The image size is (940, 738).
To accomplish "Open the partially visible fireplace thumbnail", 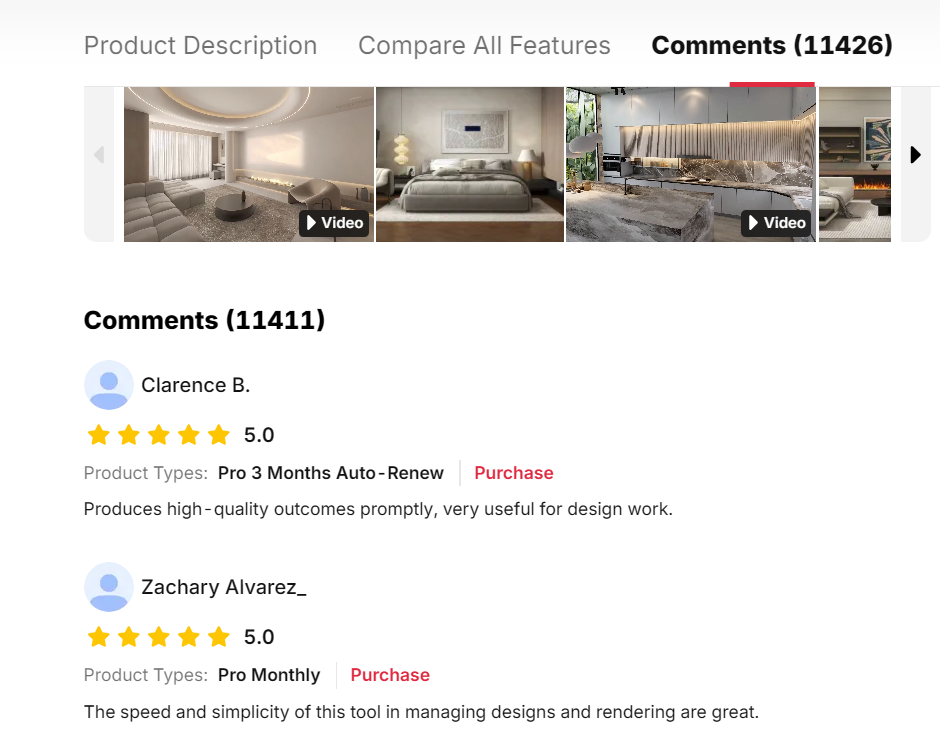I will tap(855, 164).
